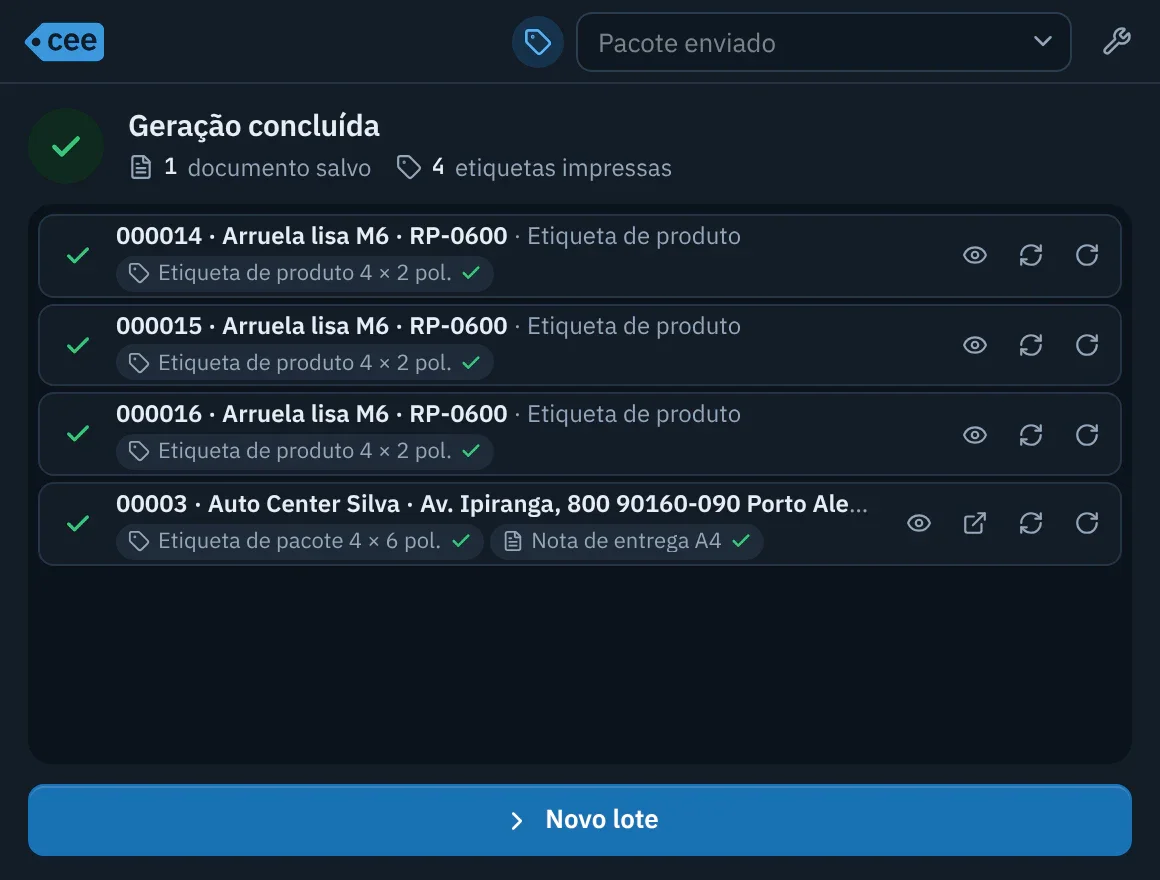This screenshot has height=880, width=1160.
Task: Click the circular reload icon for row 000016
Action: click(1086, 435)
